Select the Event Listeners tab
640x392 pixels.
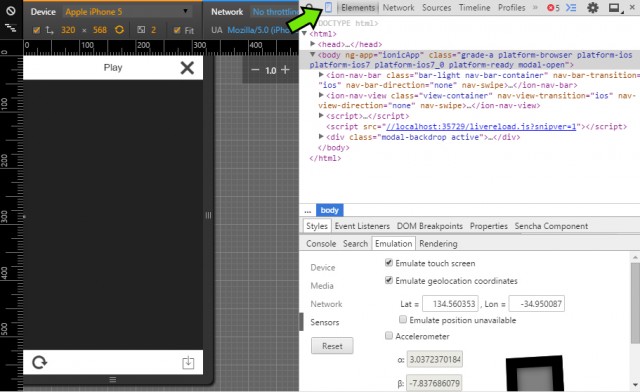pyautogui.click(x=362, y=226)
